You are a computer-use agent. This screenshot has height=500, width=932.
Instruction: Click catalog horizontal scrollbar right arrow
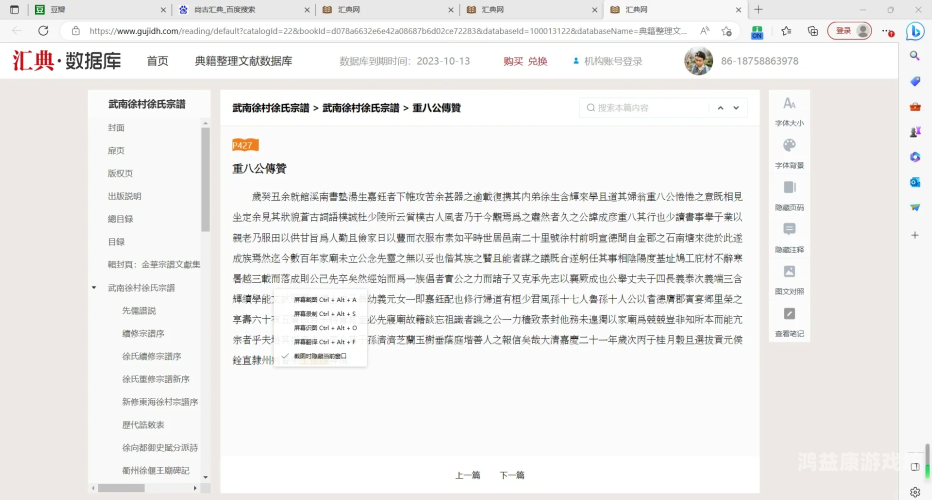tap(195, 488)
